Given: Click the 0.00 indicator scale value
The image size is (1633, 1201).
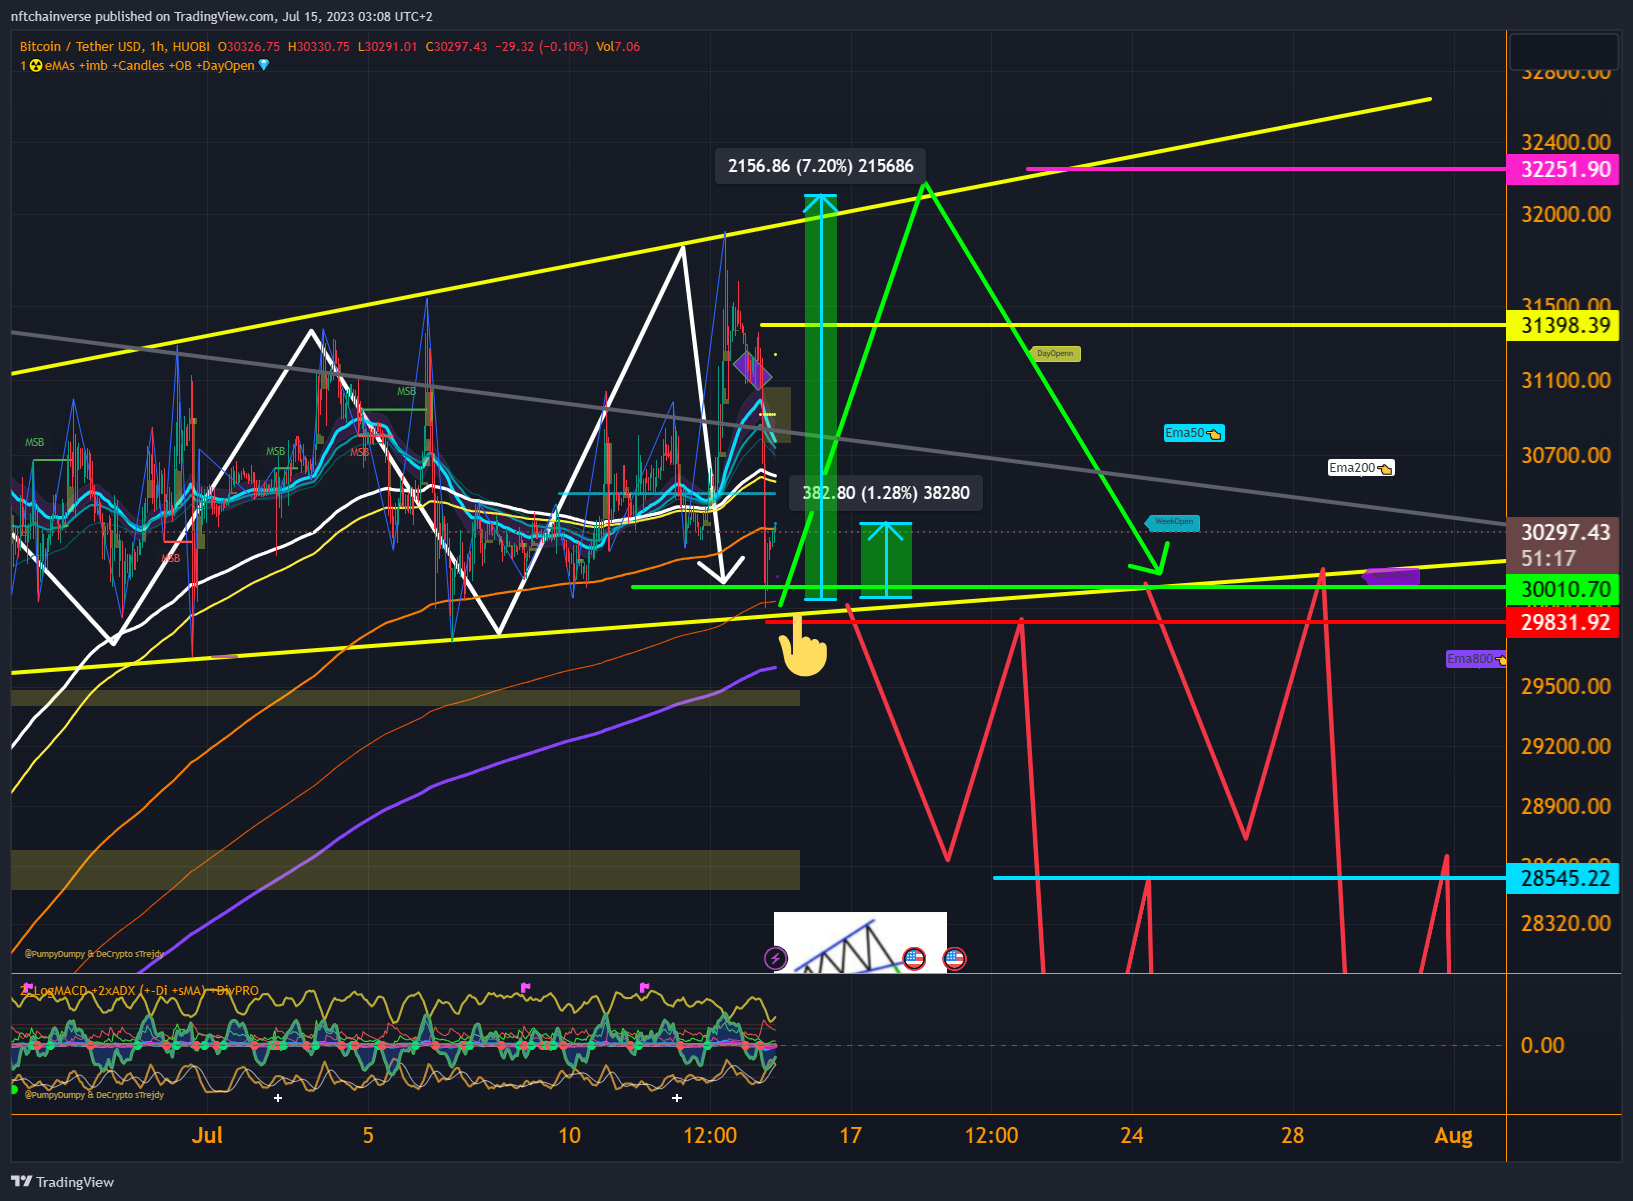Looking at the screenshot, I should click(x=1542, y=1045).
